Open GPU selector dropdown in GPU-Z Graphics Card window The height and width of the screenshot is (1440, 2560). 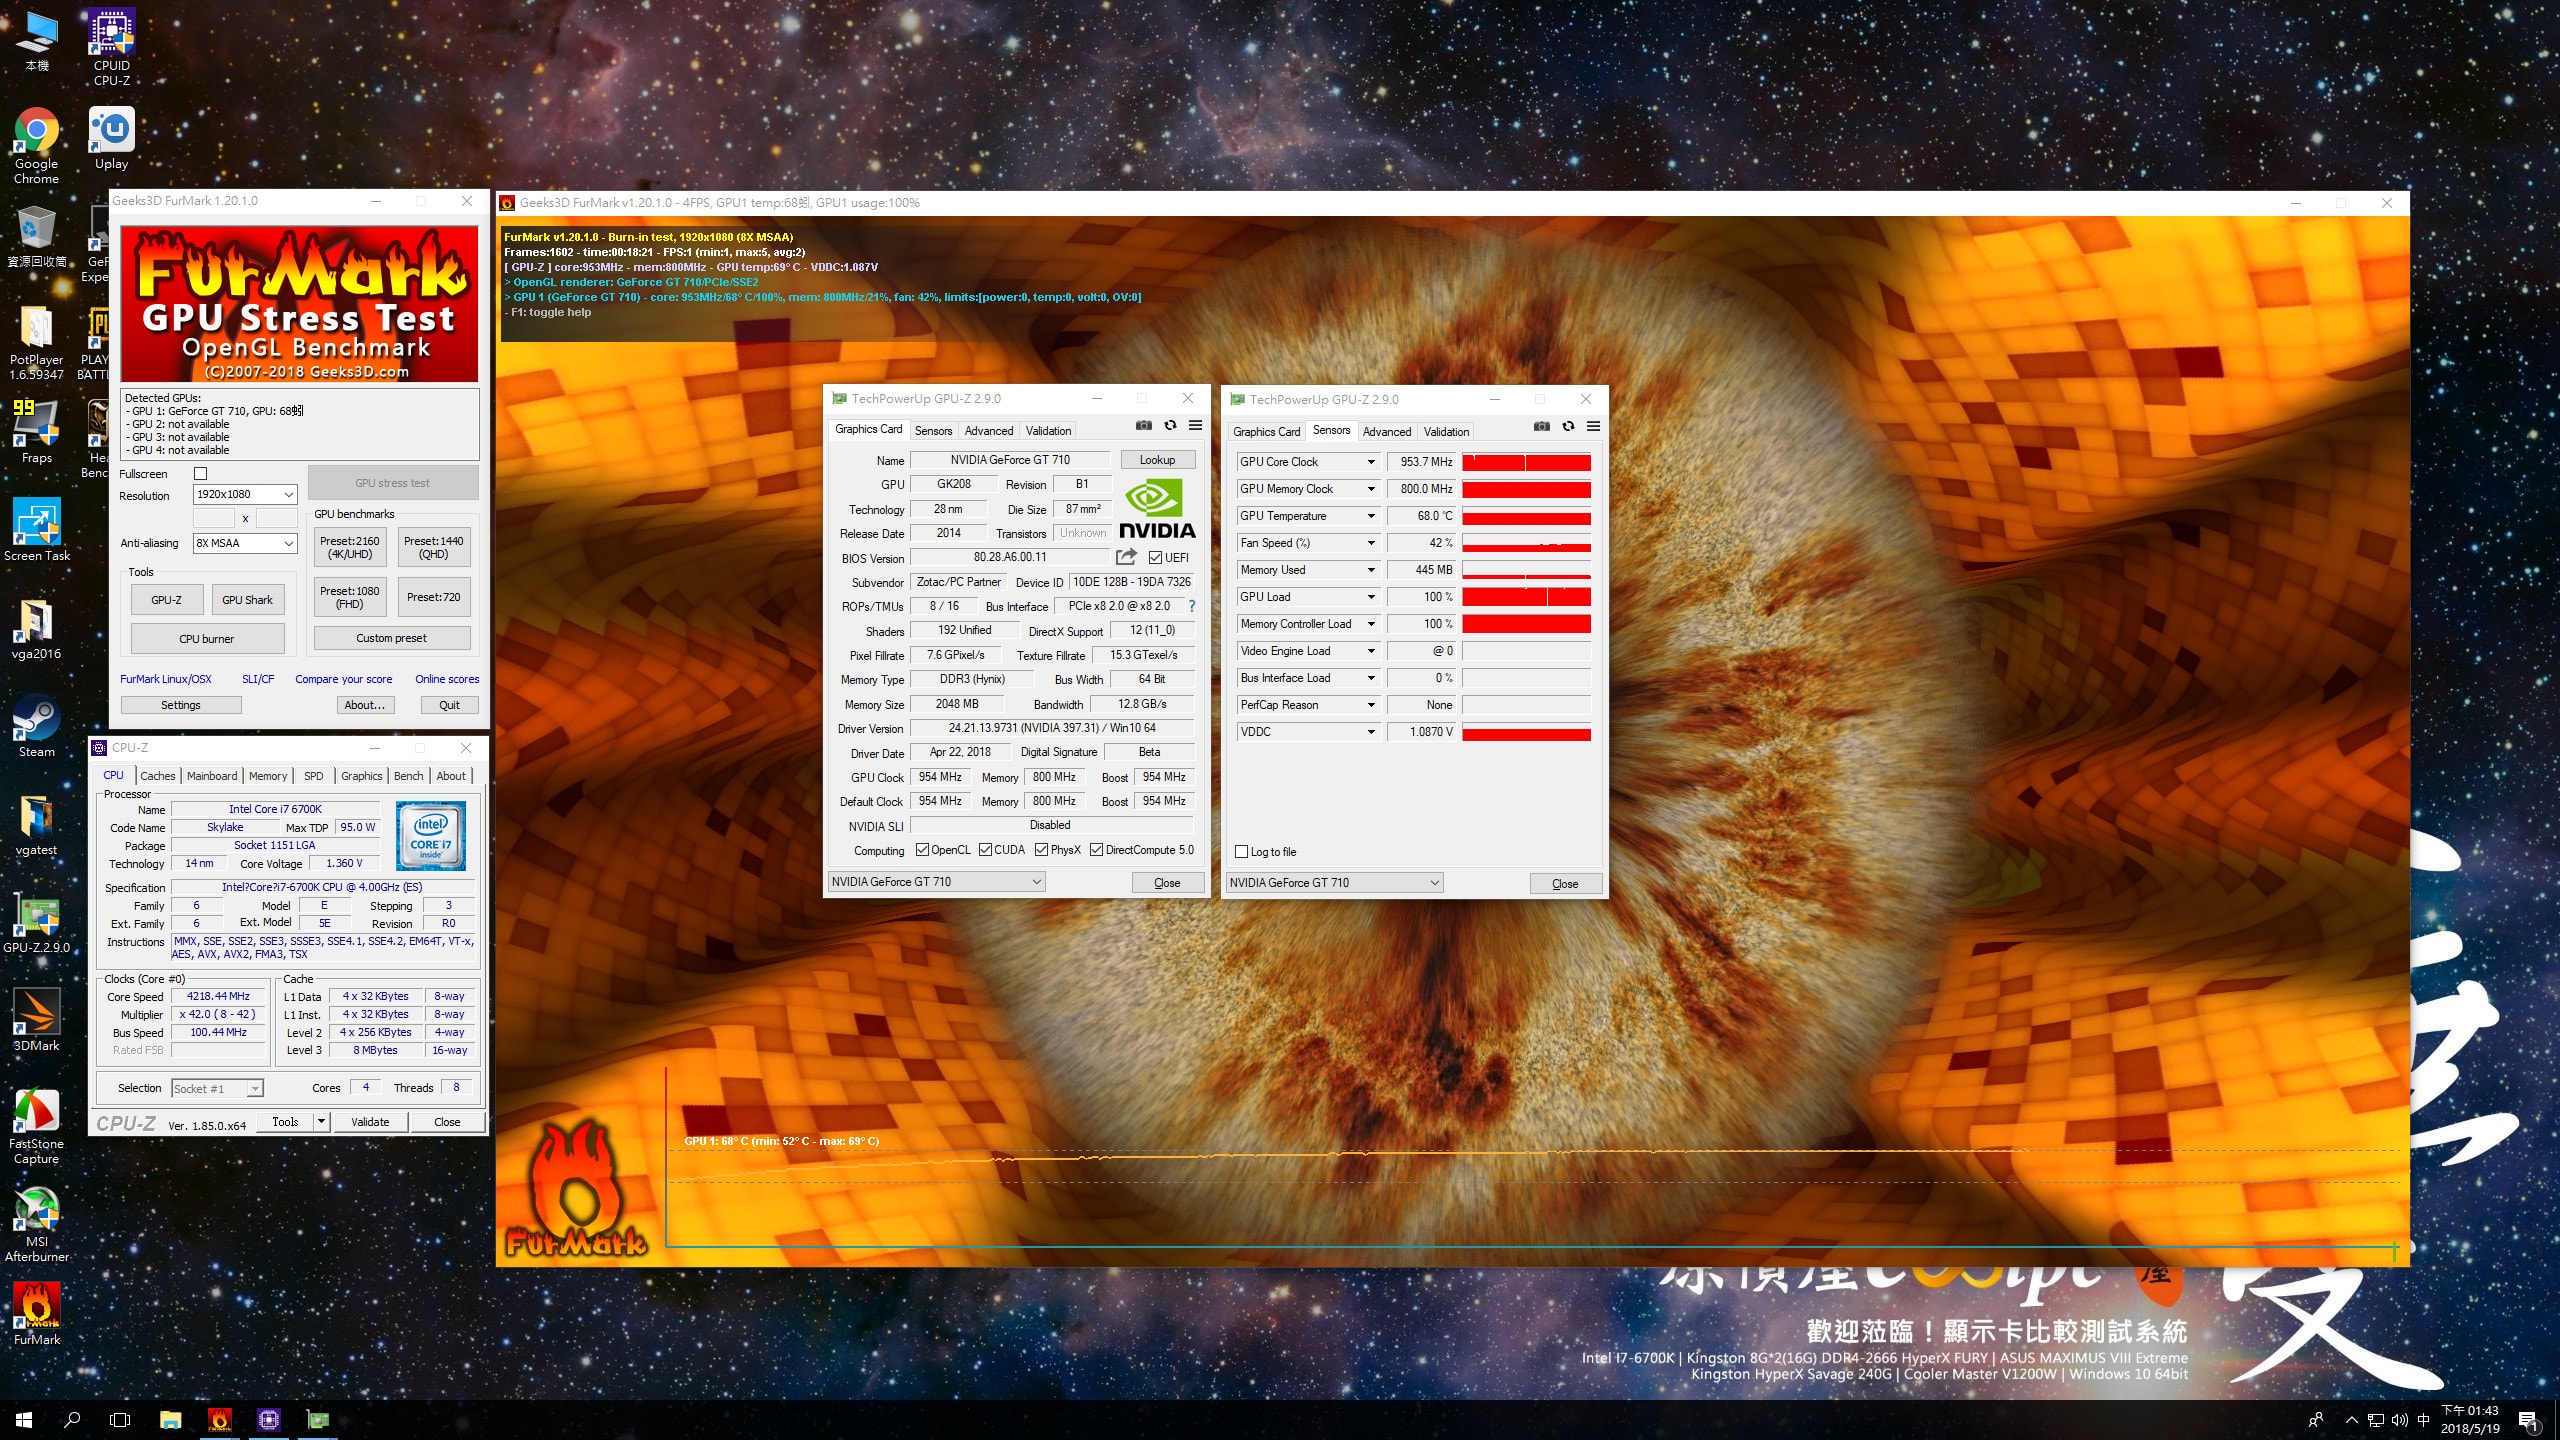tap(937, 882)
